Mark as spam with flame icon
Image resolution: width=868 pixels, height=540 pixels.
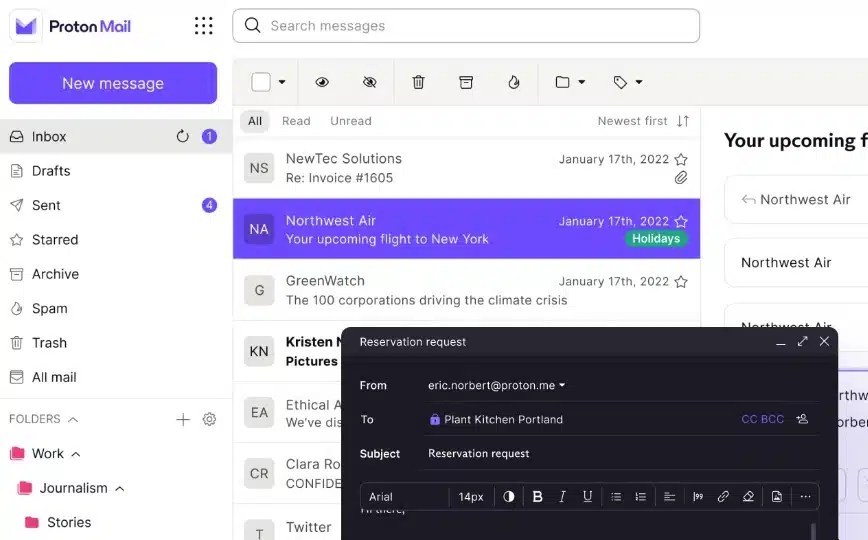click(514, 82)
